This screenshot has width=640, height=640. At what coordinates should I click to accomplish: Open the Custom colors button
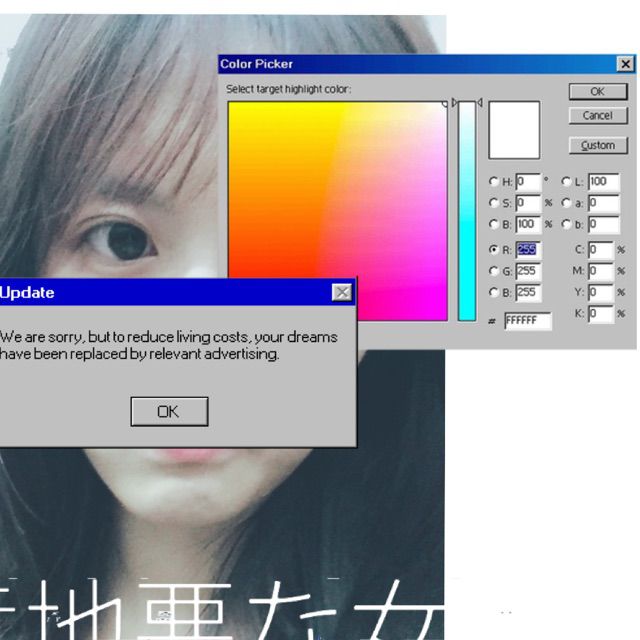[x=597, y=145]
